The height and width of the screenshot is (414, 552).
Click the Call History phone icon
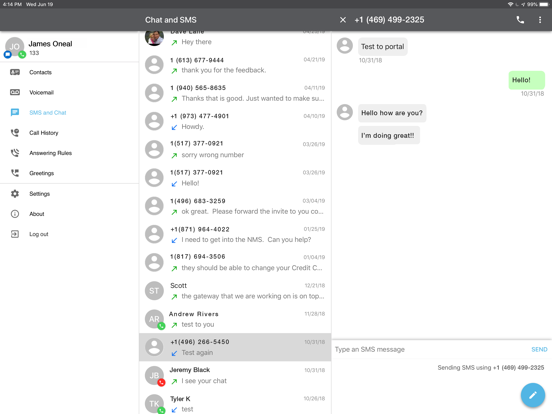point(15,133)
